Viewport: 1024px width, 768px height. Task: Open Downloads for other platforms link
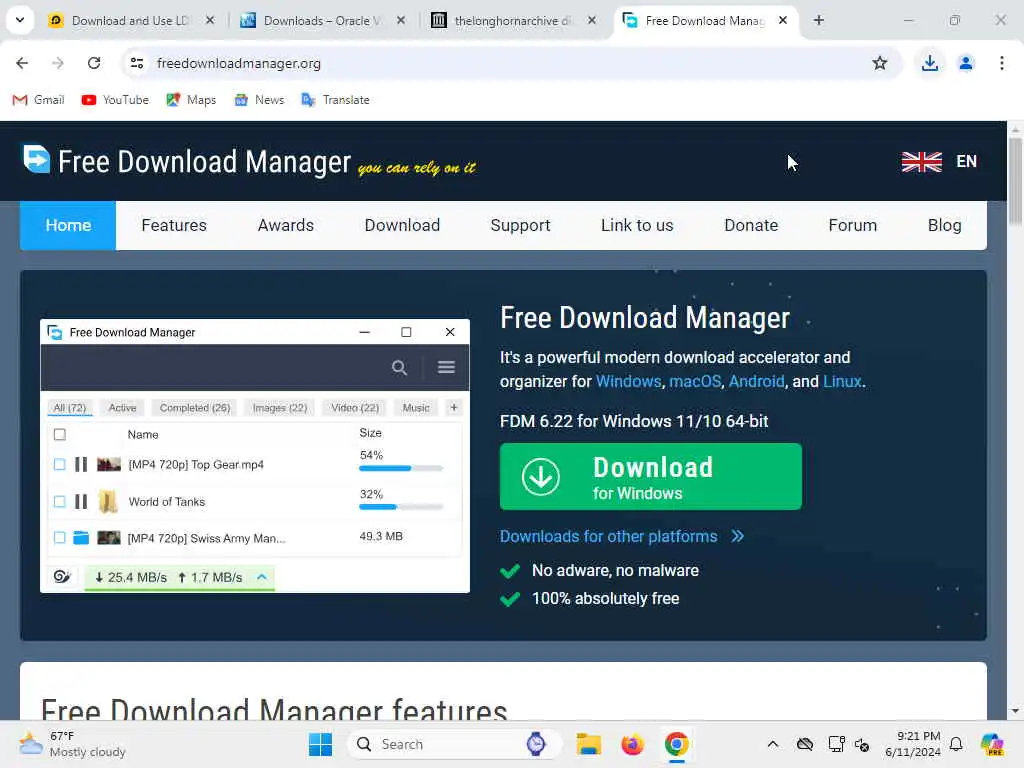coord(622,536)
